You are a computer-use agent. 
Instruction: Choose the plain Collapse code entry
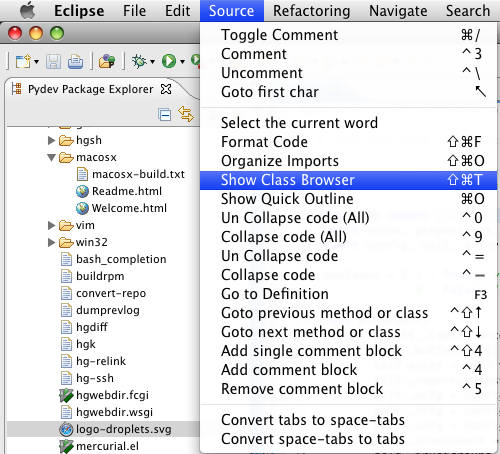348,275
